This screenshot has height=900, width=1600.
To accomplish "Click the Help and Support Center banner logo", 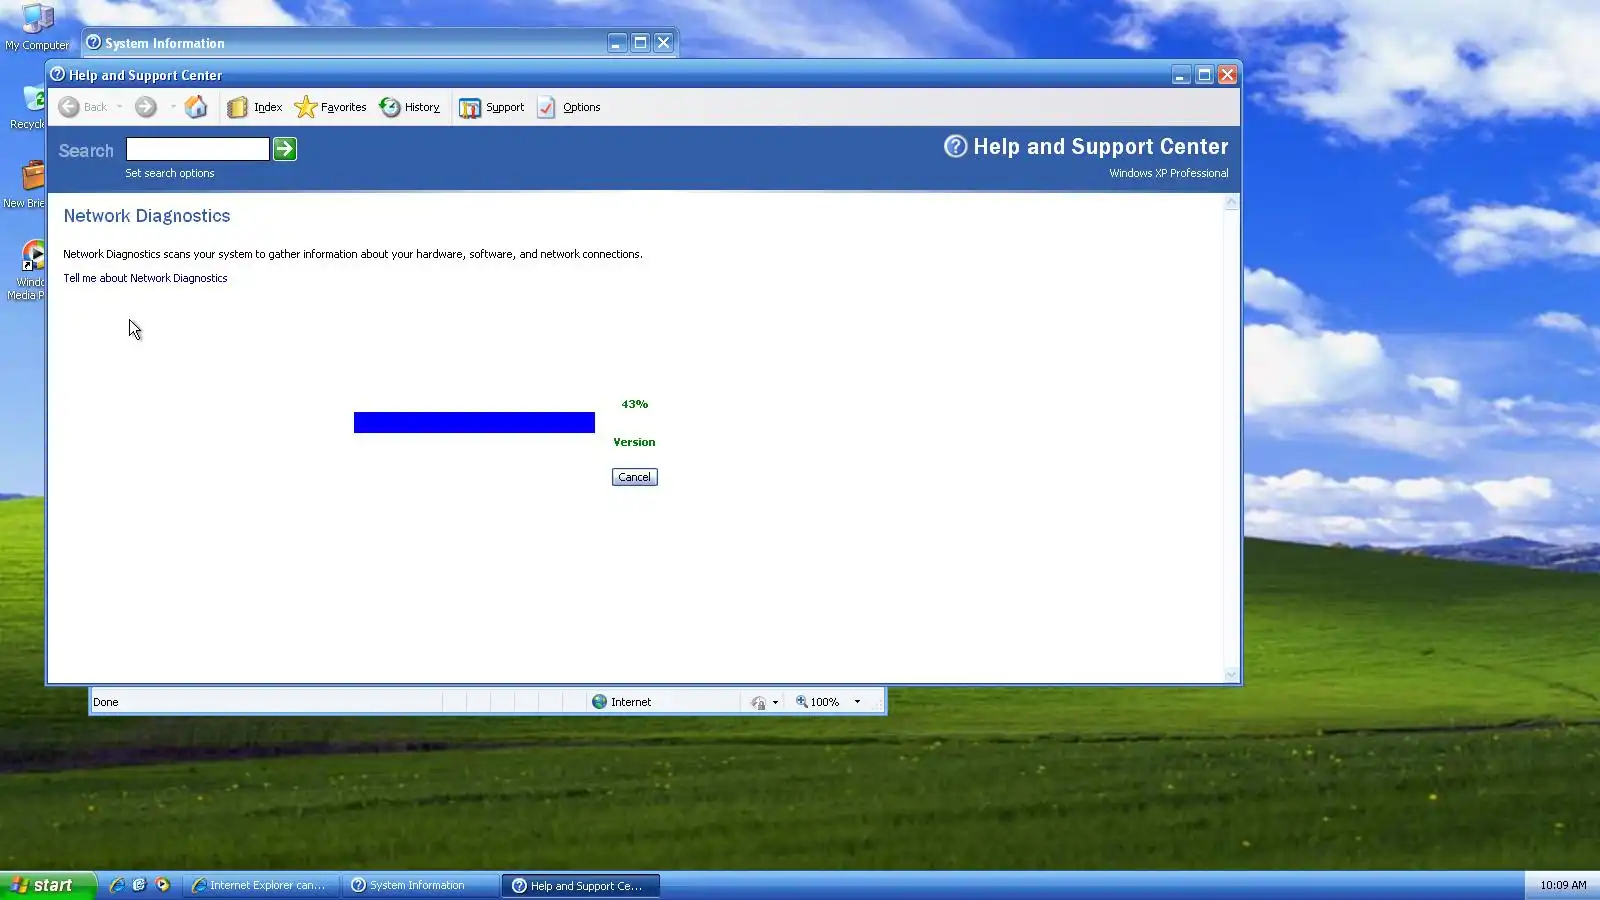I will click(955, 146).
